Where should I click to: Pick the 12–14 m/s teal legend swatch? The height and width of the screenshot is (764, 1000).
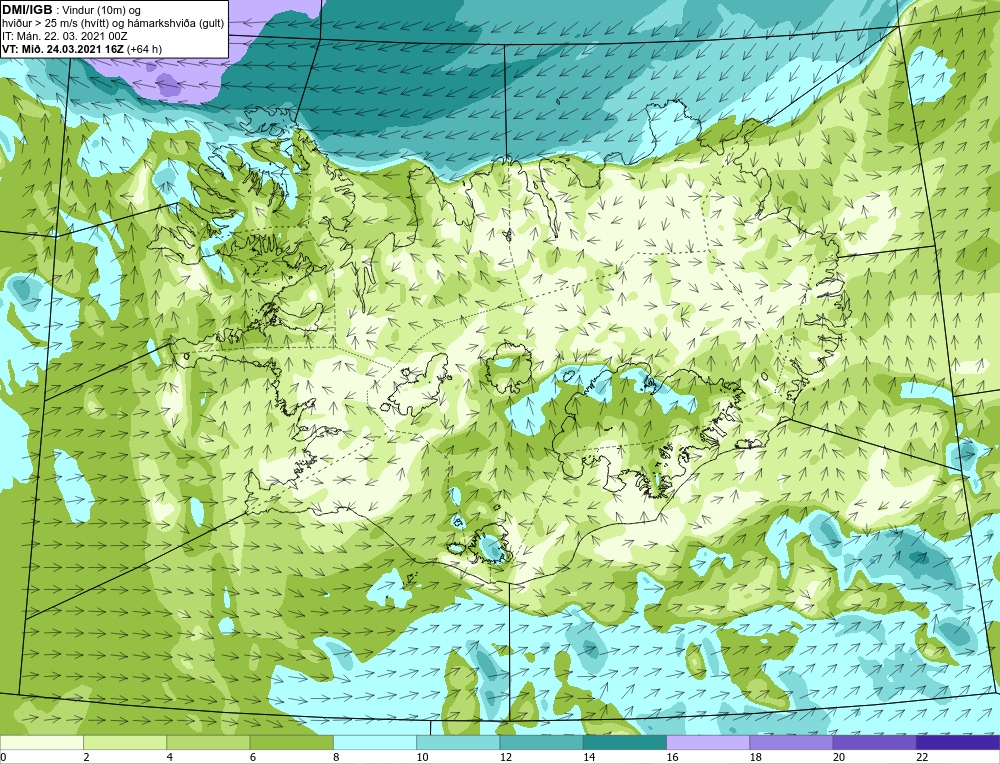coord(541,742)
